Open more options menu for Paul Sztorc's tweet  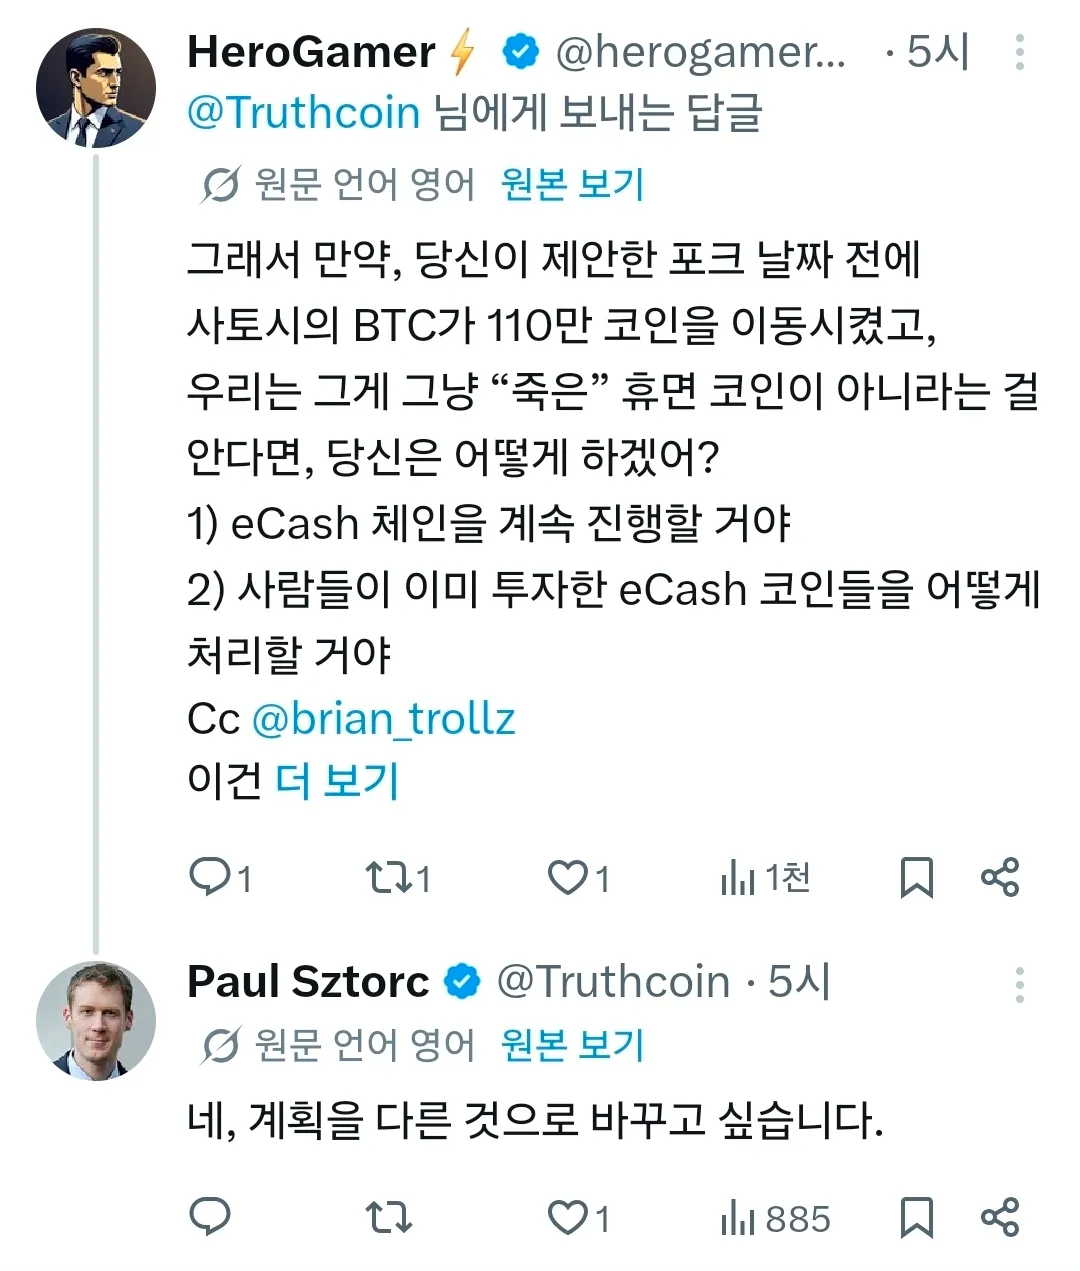tap(1019, 984)
